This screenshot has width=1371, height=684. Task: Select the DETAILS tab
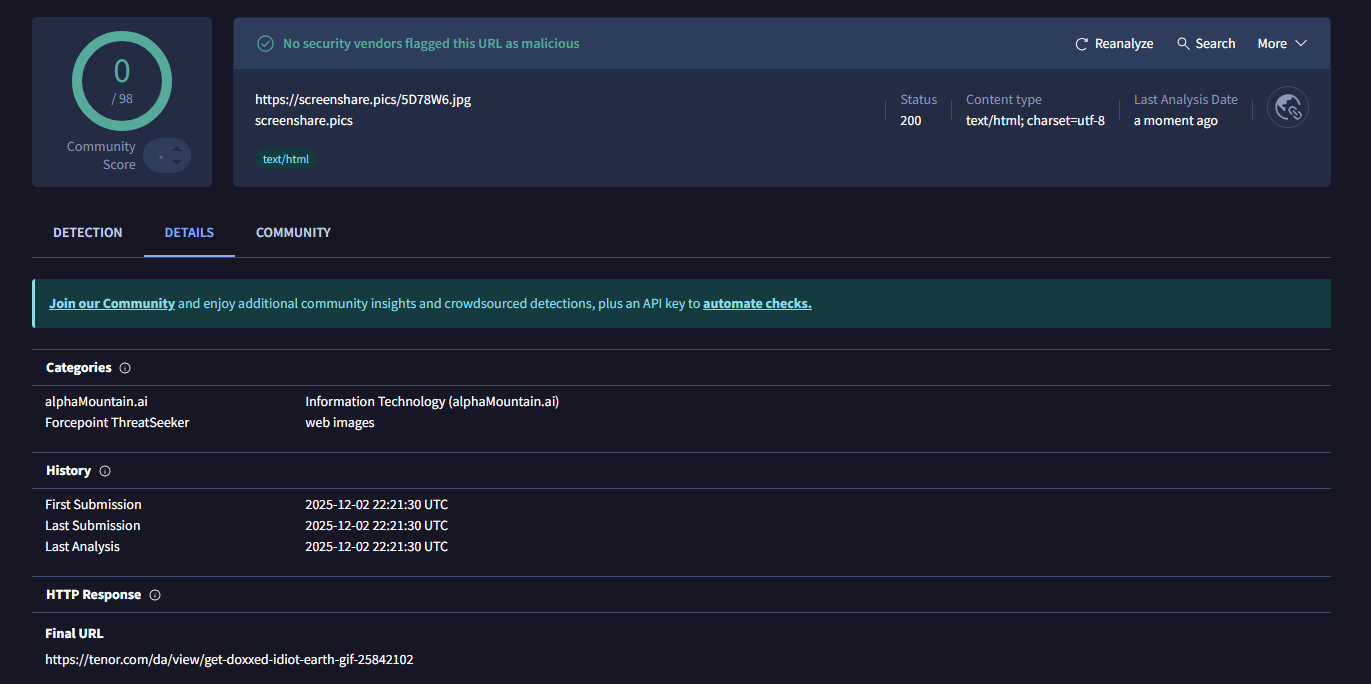click(x=189, y=232)
